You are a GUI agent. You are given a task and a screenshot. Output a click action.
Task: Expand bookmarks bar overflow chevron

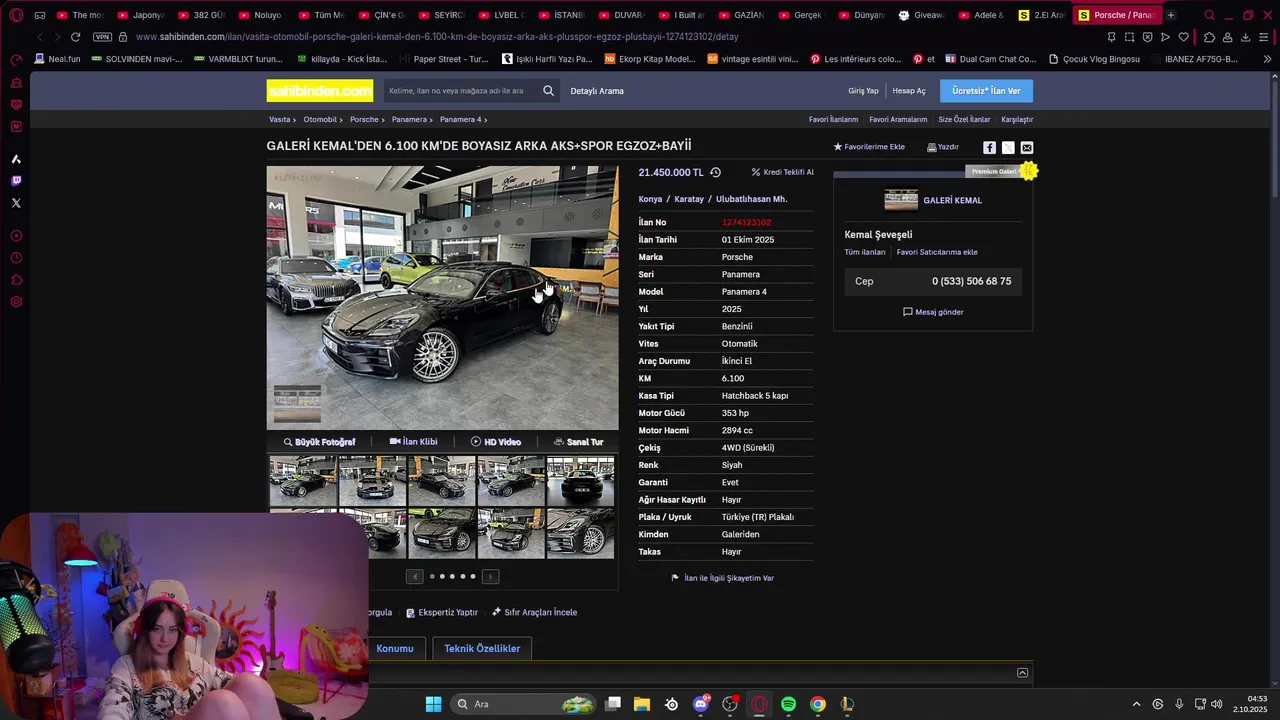[1267, 59]
